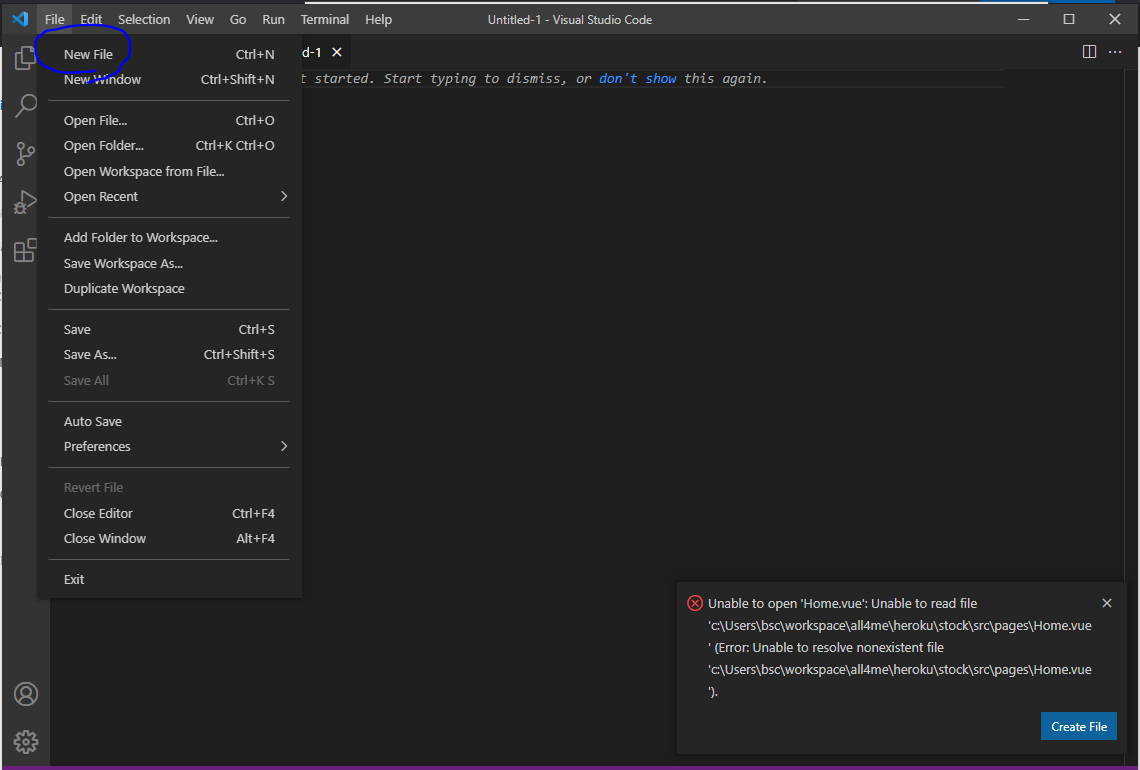Click the Create File button
This screenshot has height=770, width=1140.
pos(1078,726)
